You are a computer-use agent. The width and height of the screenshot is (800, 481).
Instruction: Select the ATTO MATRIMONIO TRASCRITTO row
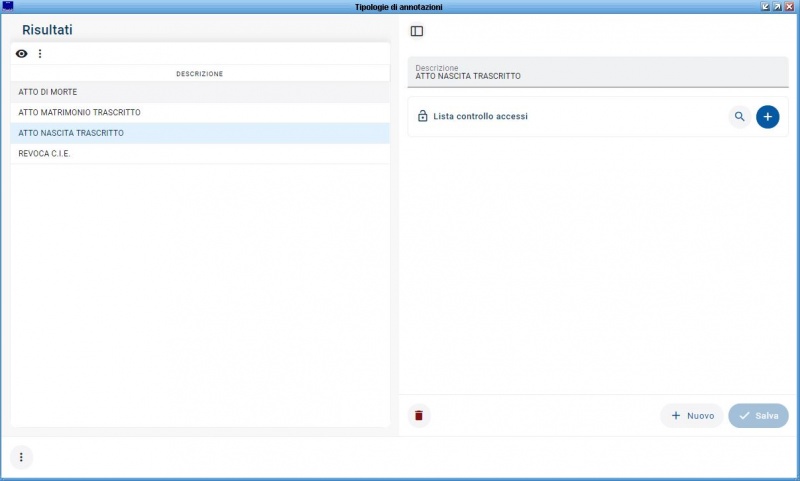(x=200, y=113)
